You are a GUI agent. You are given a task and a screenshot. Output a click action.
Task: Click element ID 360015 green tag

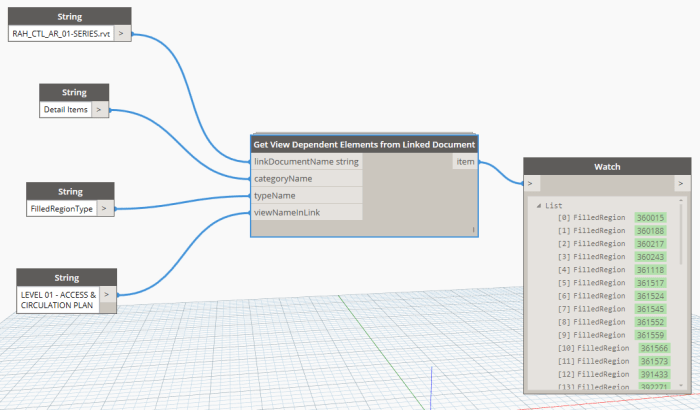coord(649,217)
